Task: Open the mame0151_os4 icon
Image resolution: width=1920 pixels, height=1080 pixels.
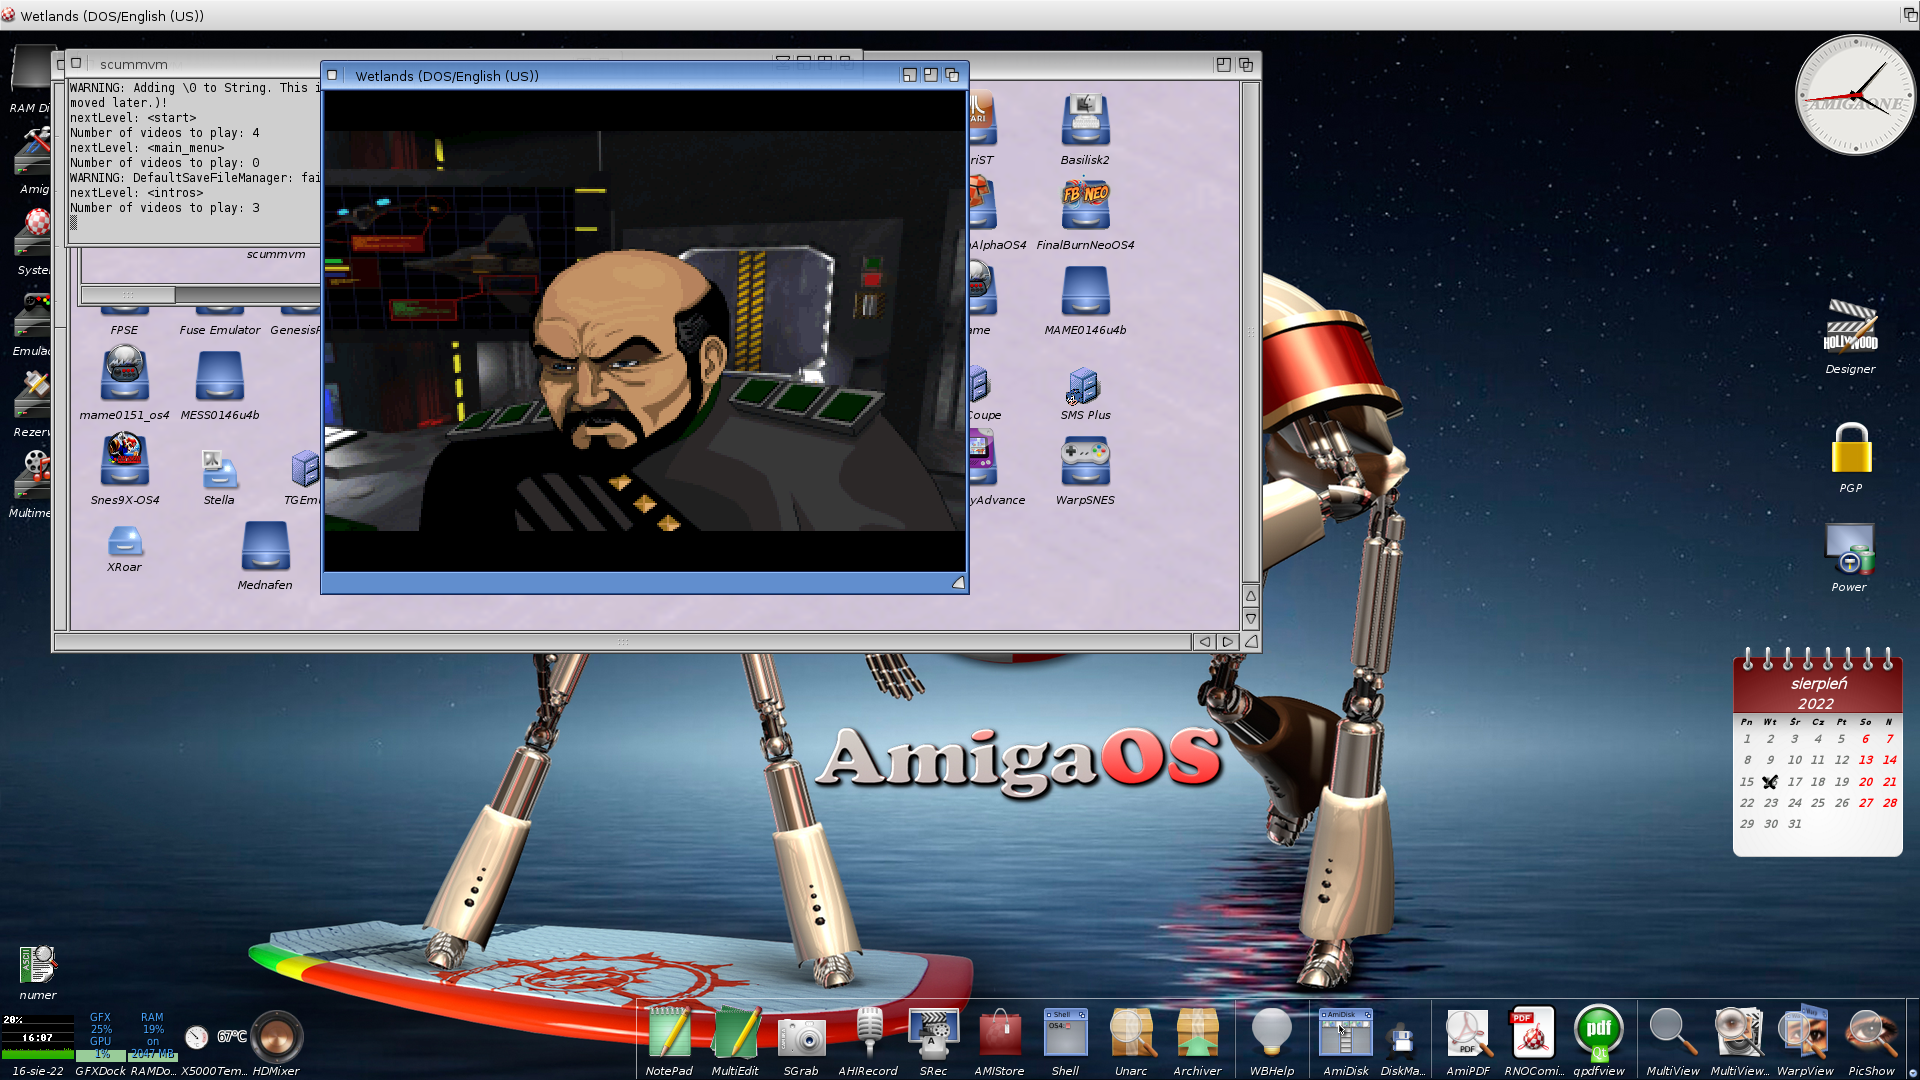Action: (x=124, y=373)
